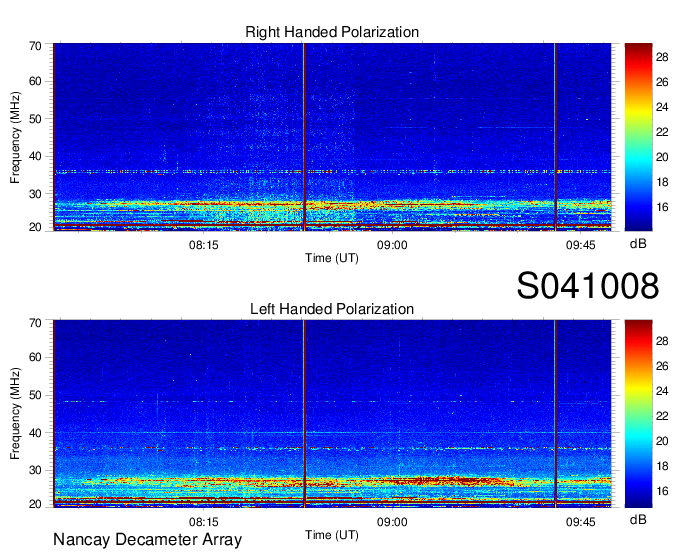Click the 60 MHz tick on the bottom plot

pos(35,357)
